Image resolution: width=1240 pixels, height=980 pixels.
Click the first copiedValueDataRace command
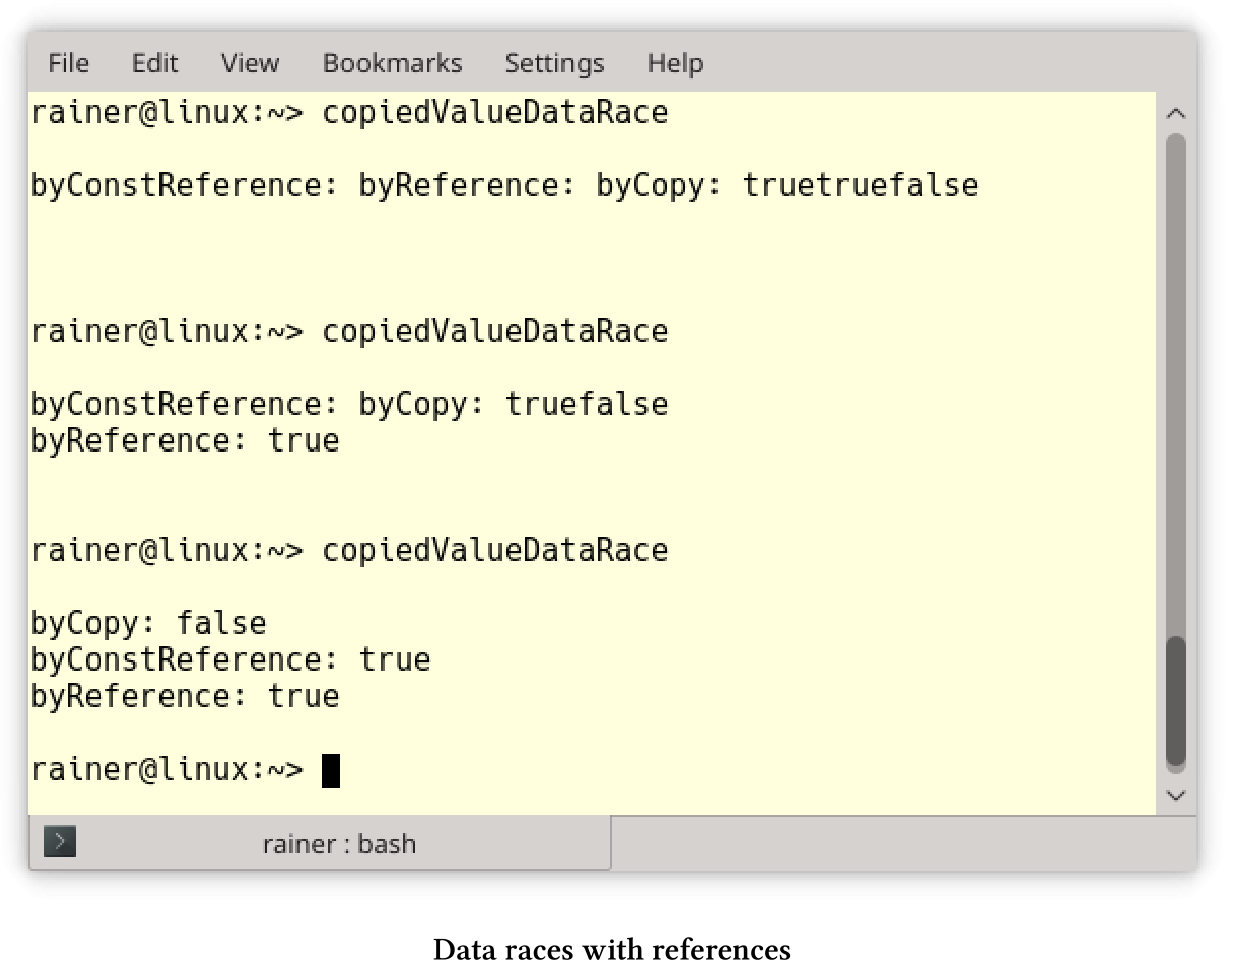coord(495,113)
